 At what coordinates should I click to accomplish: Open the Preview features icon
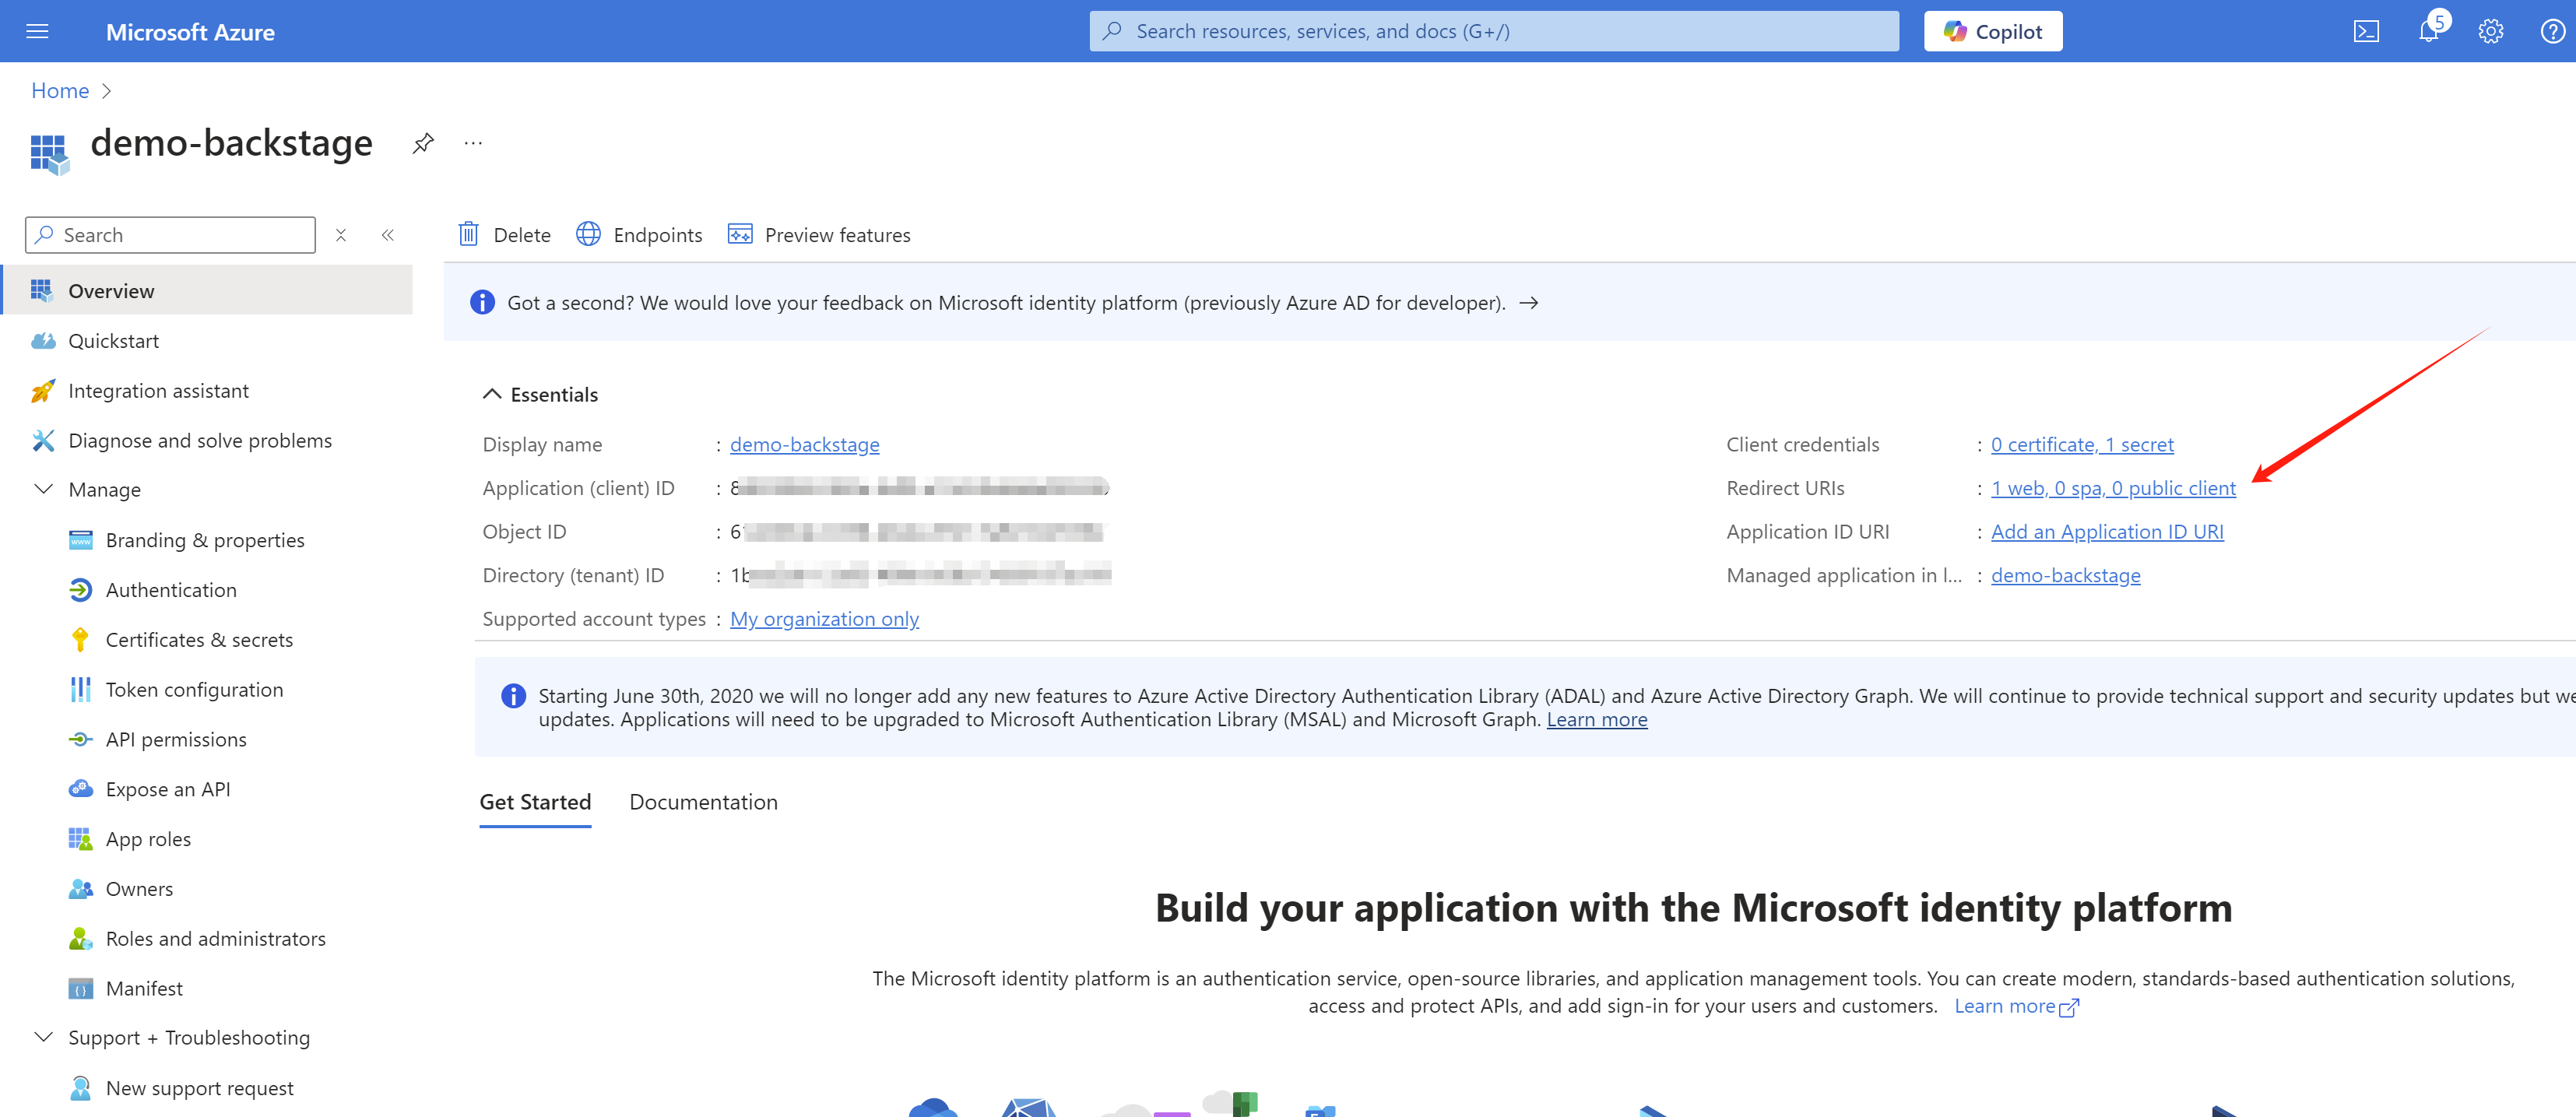coord(740,234)
